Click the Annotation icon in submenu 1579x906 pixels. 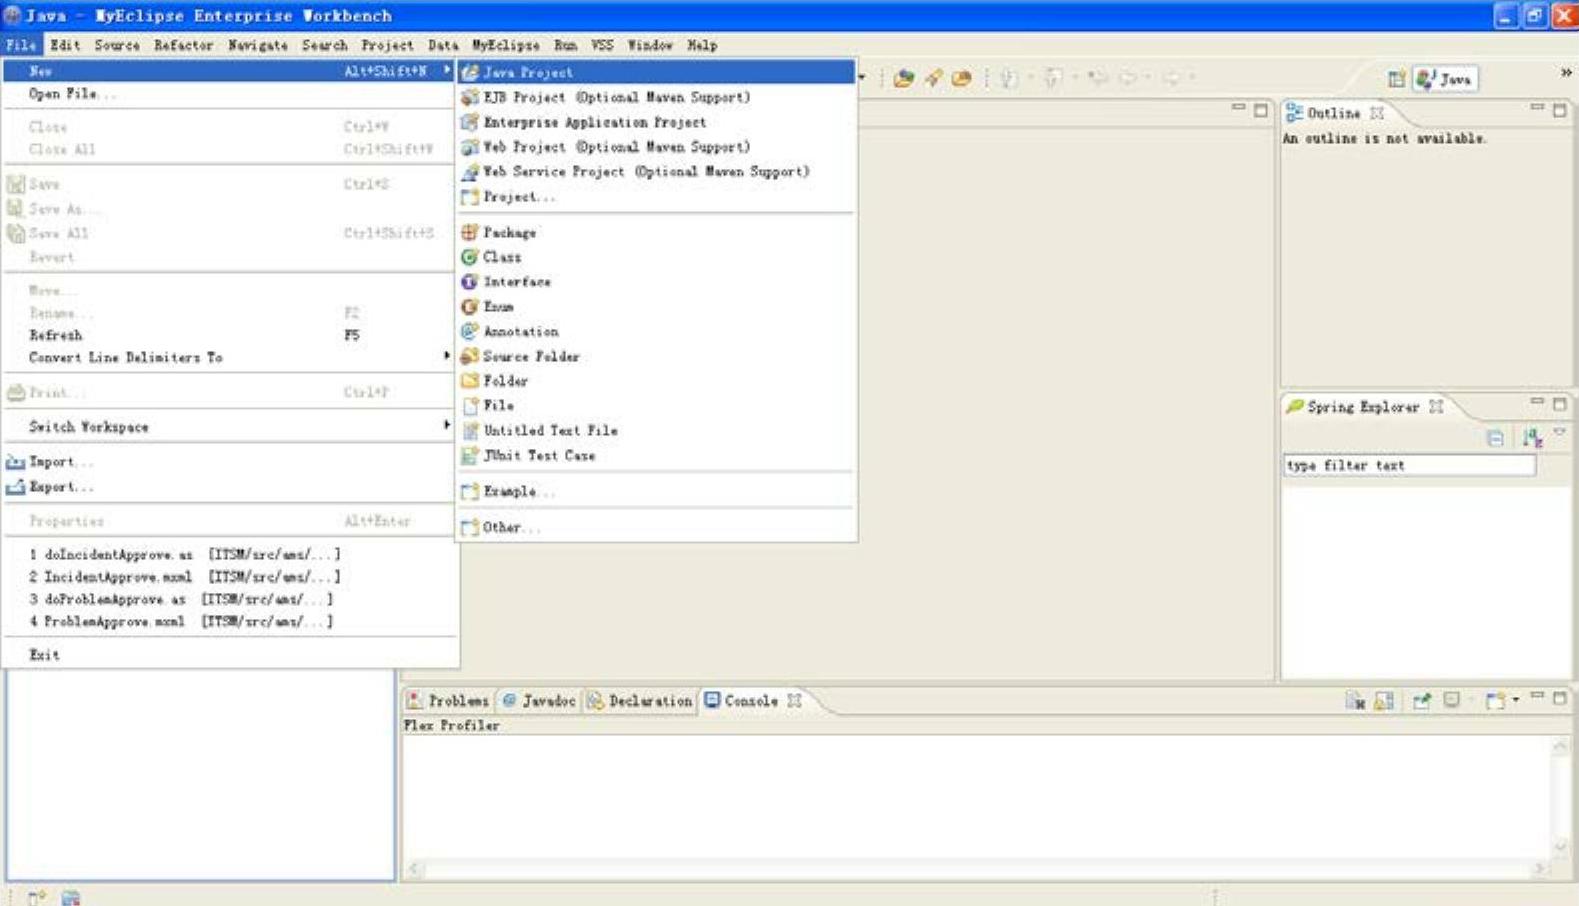pyautogui.click(x=469, y=331)
